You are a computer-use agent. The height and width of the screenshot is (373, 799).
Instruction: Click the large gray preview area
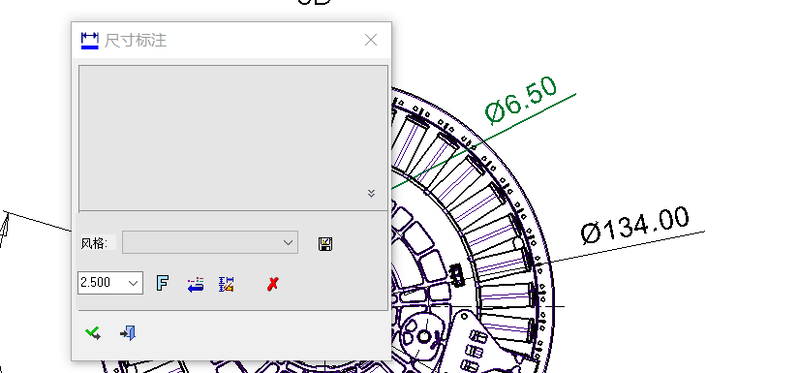click(233, 138)
